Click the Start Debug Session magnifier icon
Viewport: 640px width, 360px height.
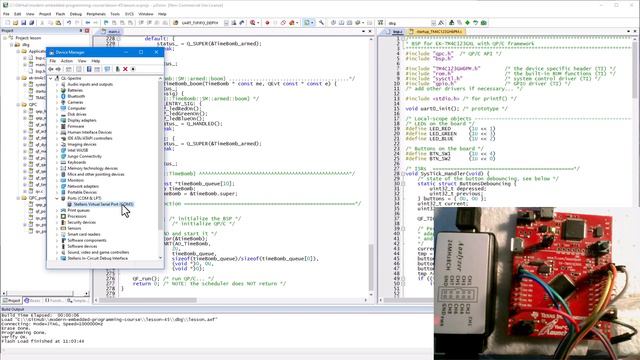coord(253,23)
